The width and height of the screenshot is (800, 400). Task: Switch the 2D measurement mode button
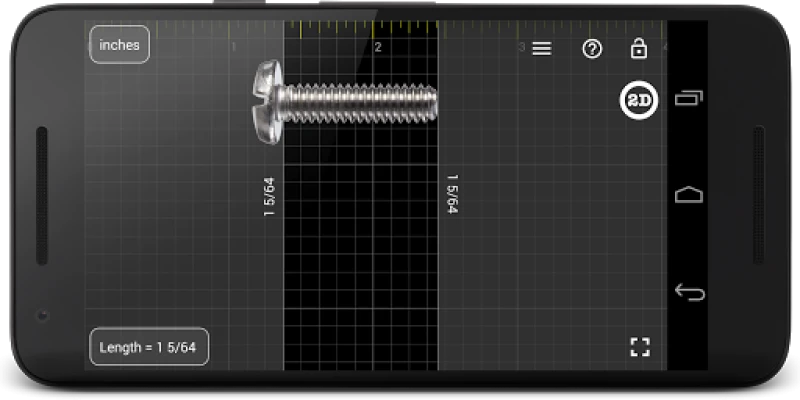point(637,101)
